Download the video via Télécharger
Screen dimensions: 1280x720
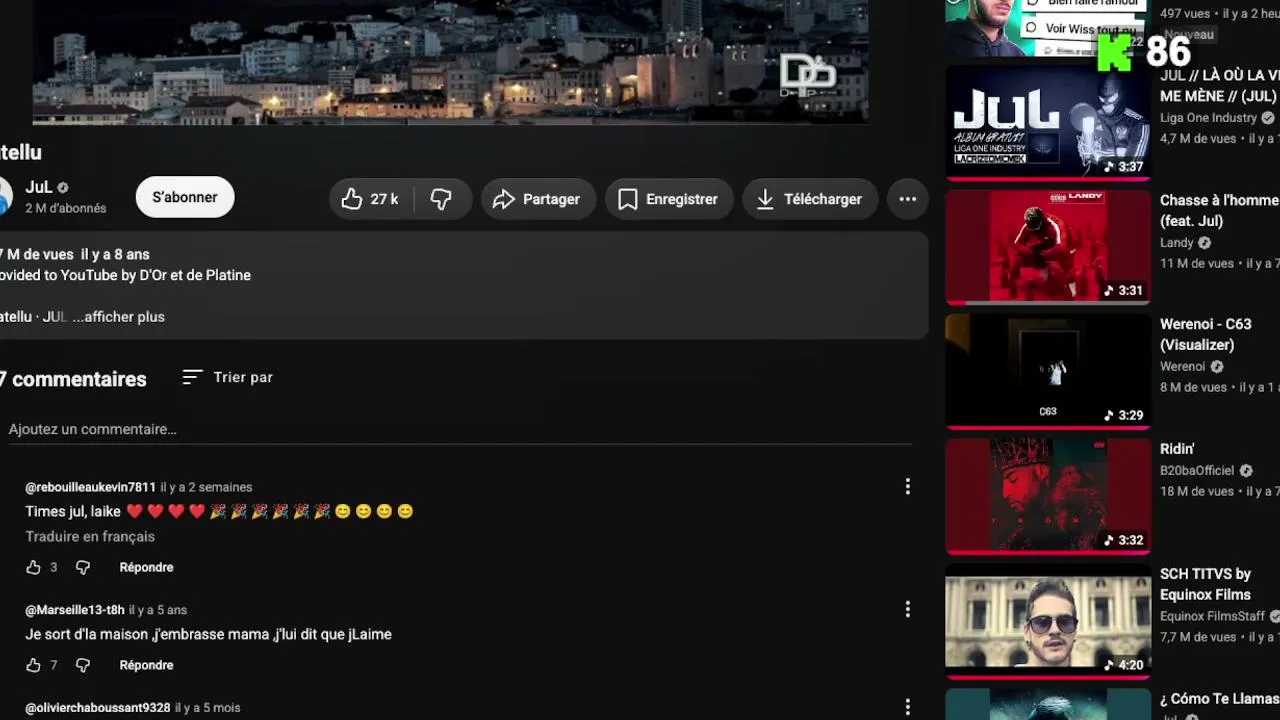point(810,199)
